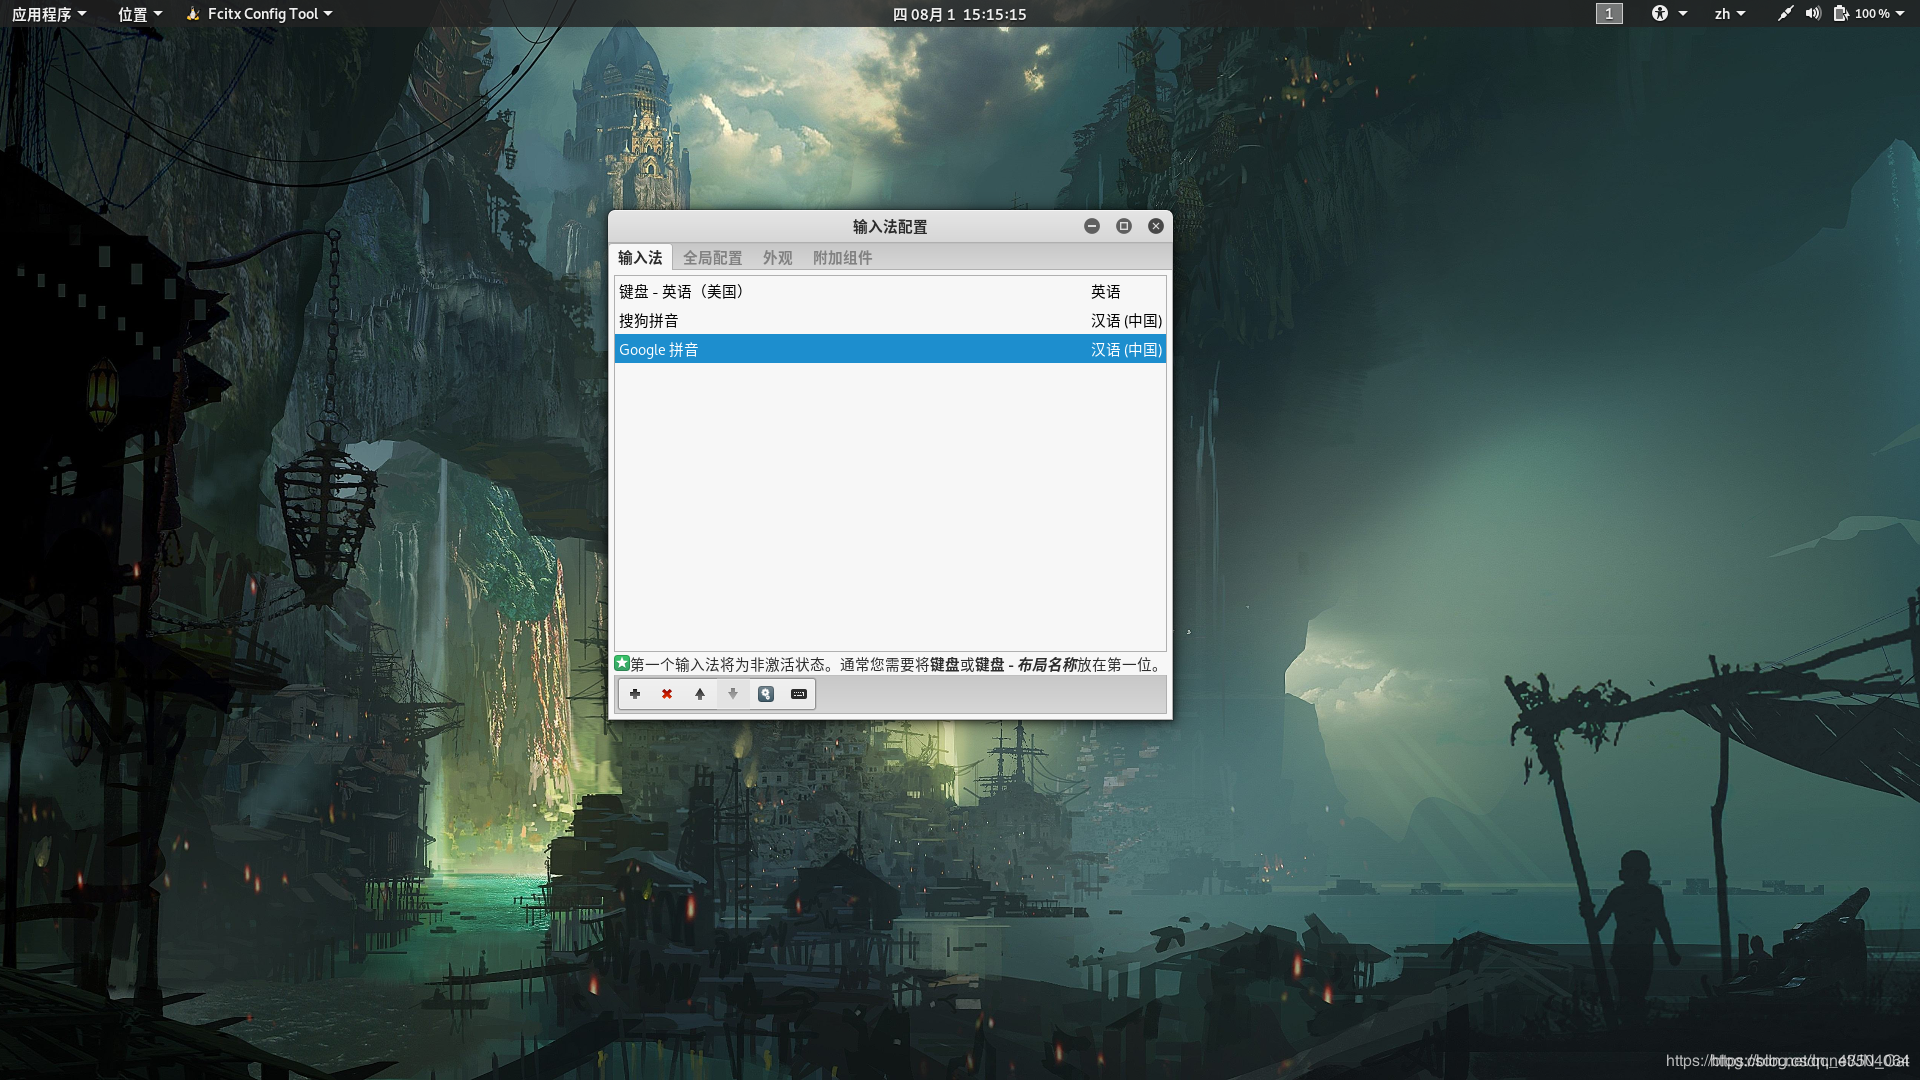Open keyboard layout settings icon

tap(799, 694)
